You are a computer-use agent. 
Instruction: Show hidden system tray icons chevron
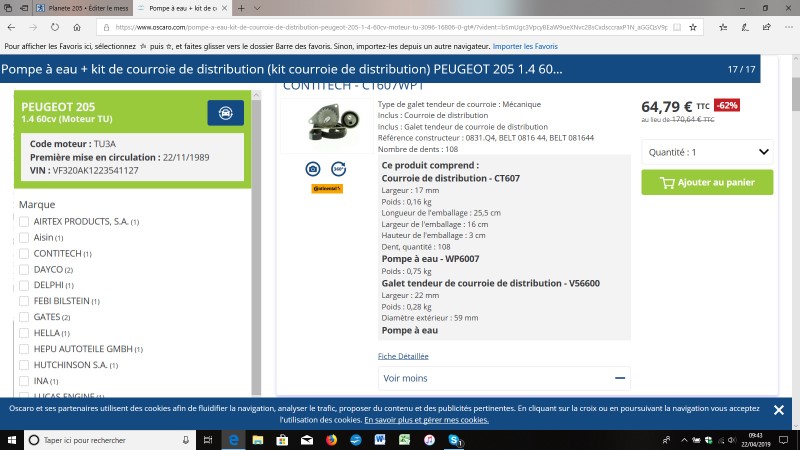(x=684, y=440)
